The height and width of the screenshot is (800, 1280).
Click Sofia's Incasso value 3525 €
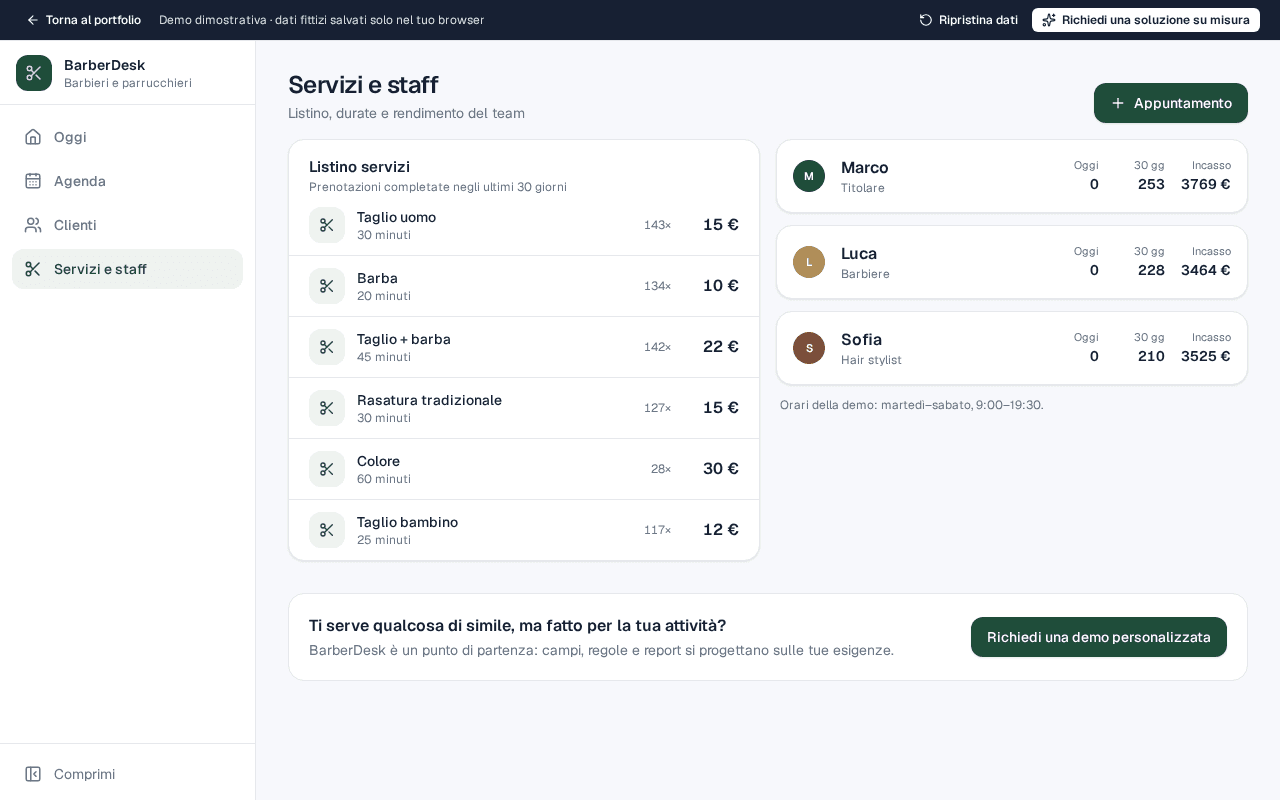pos(1206,356)
